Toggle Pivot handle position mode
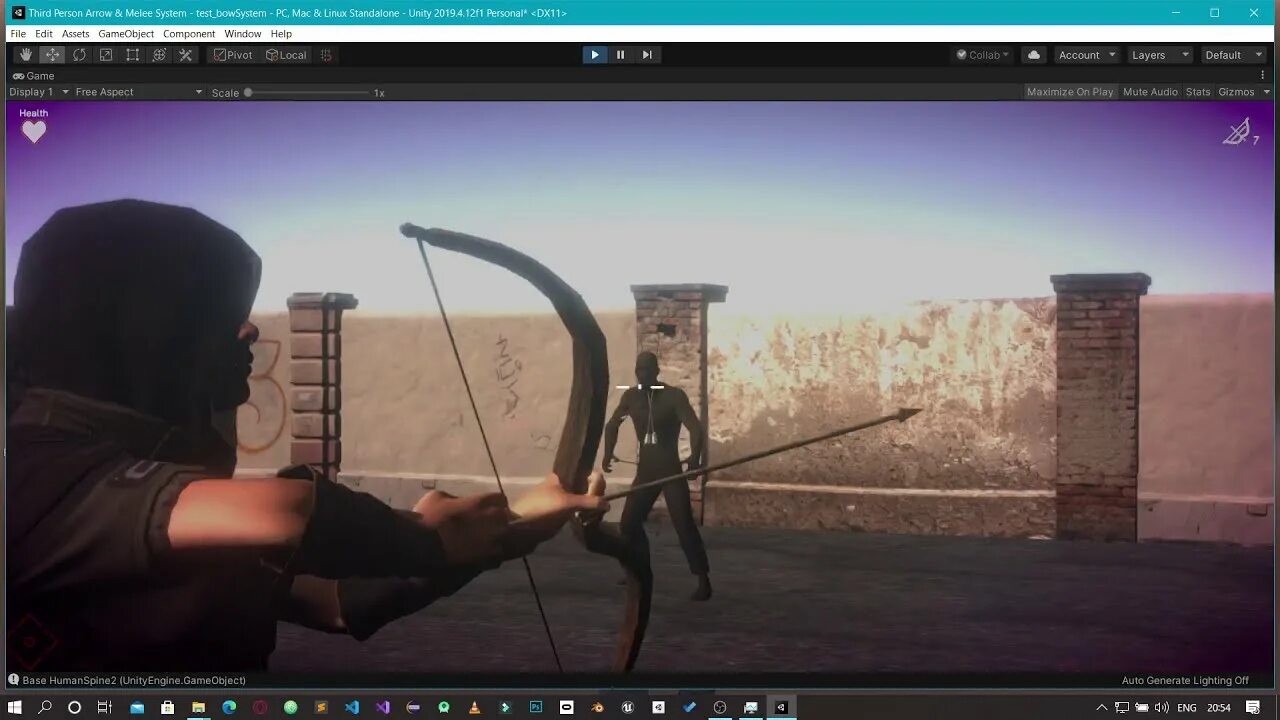This screenshot has width=1280, height=720. 232,55
